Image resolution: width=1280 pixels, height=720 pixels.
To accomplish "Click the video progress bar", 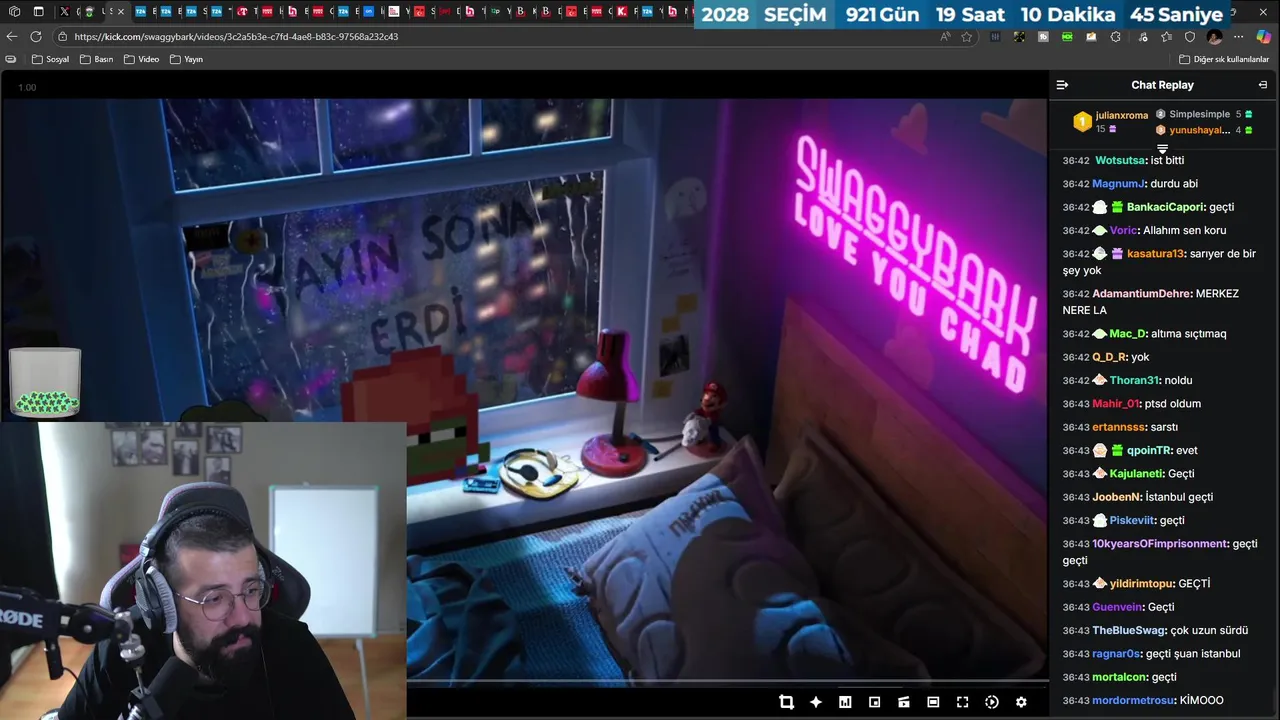I will click(727, 682).
